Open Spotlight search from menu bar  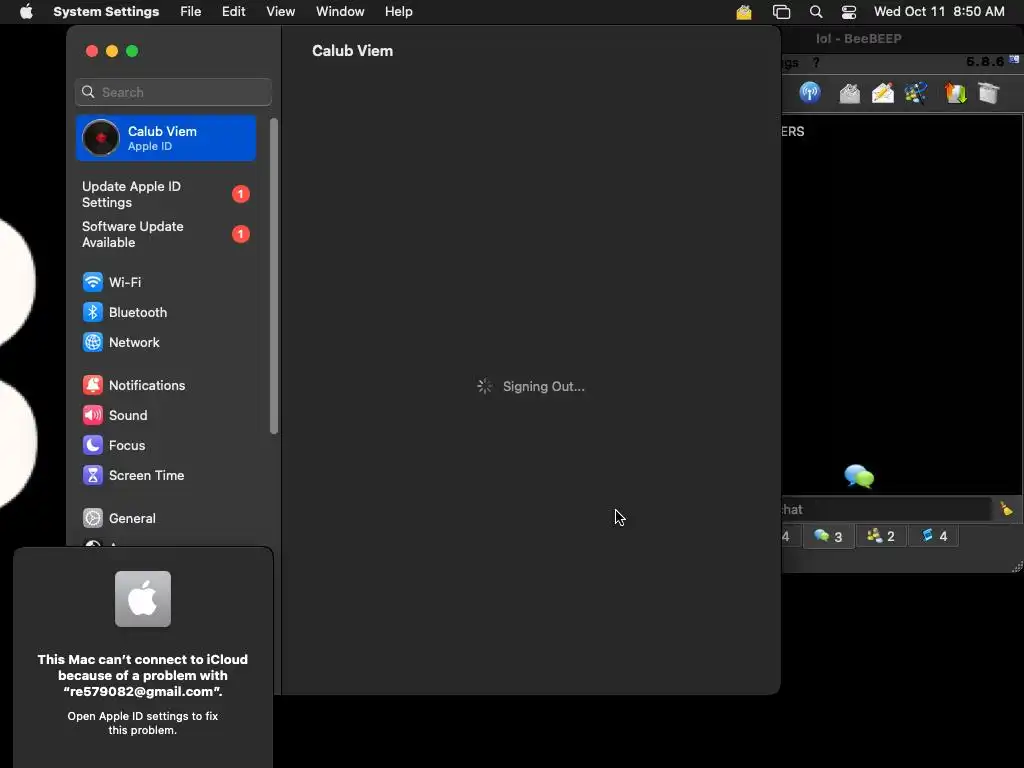click(x=816, y=12)
